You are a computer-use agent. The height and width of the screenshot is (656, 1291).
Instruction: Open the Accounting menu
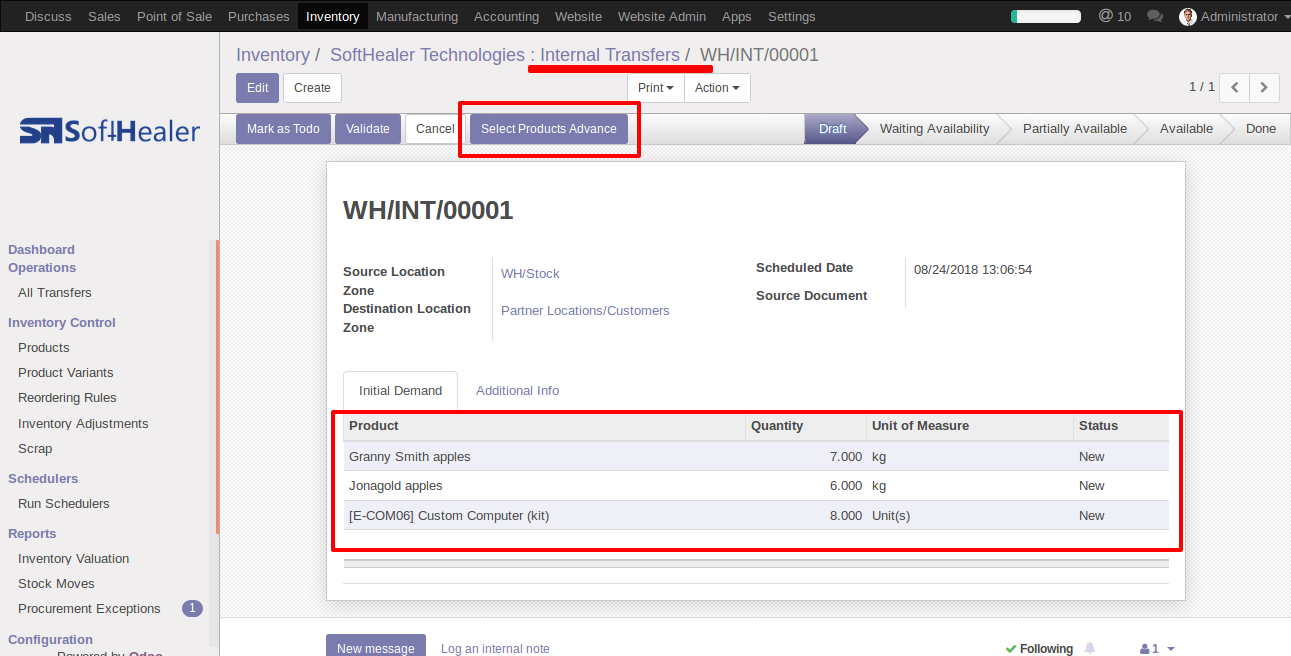click(506, 16)
